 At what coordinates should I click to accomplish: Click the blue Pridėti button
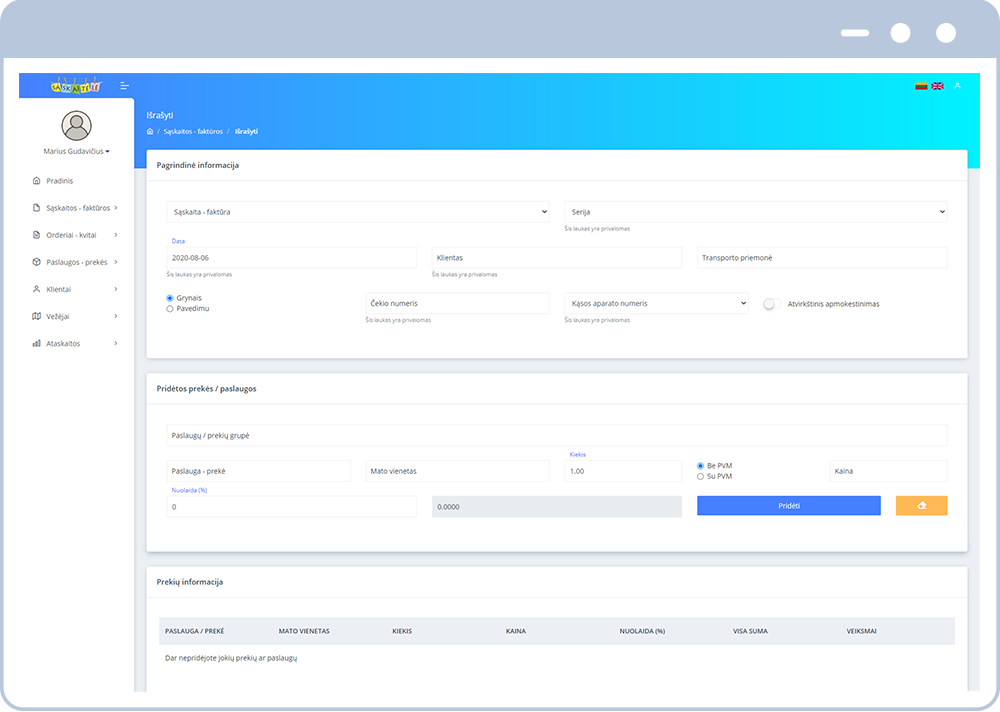789,505
